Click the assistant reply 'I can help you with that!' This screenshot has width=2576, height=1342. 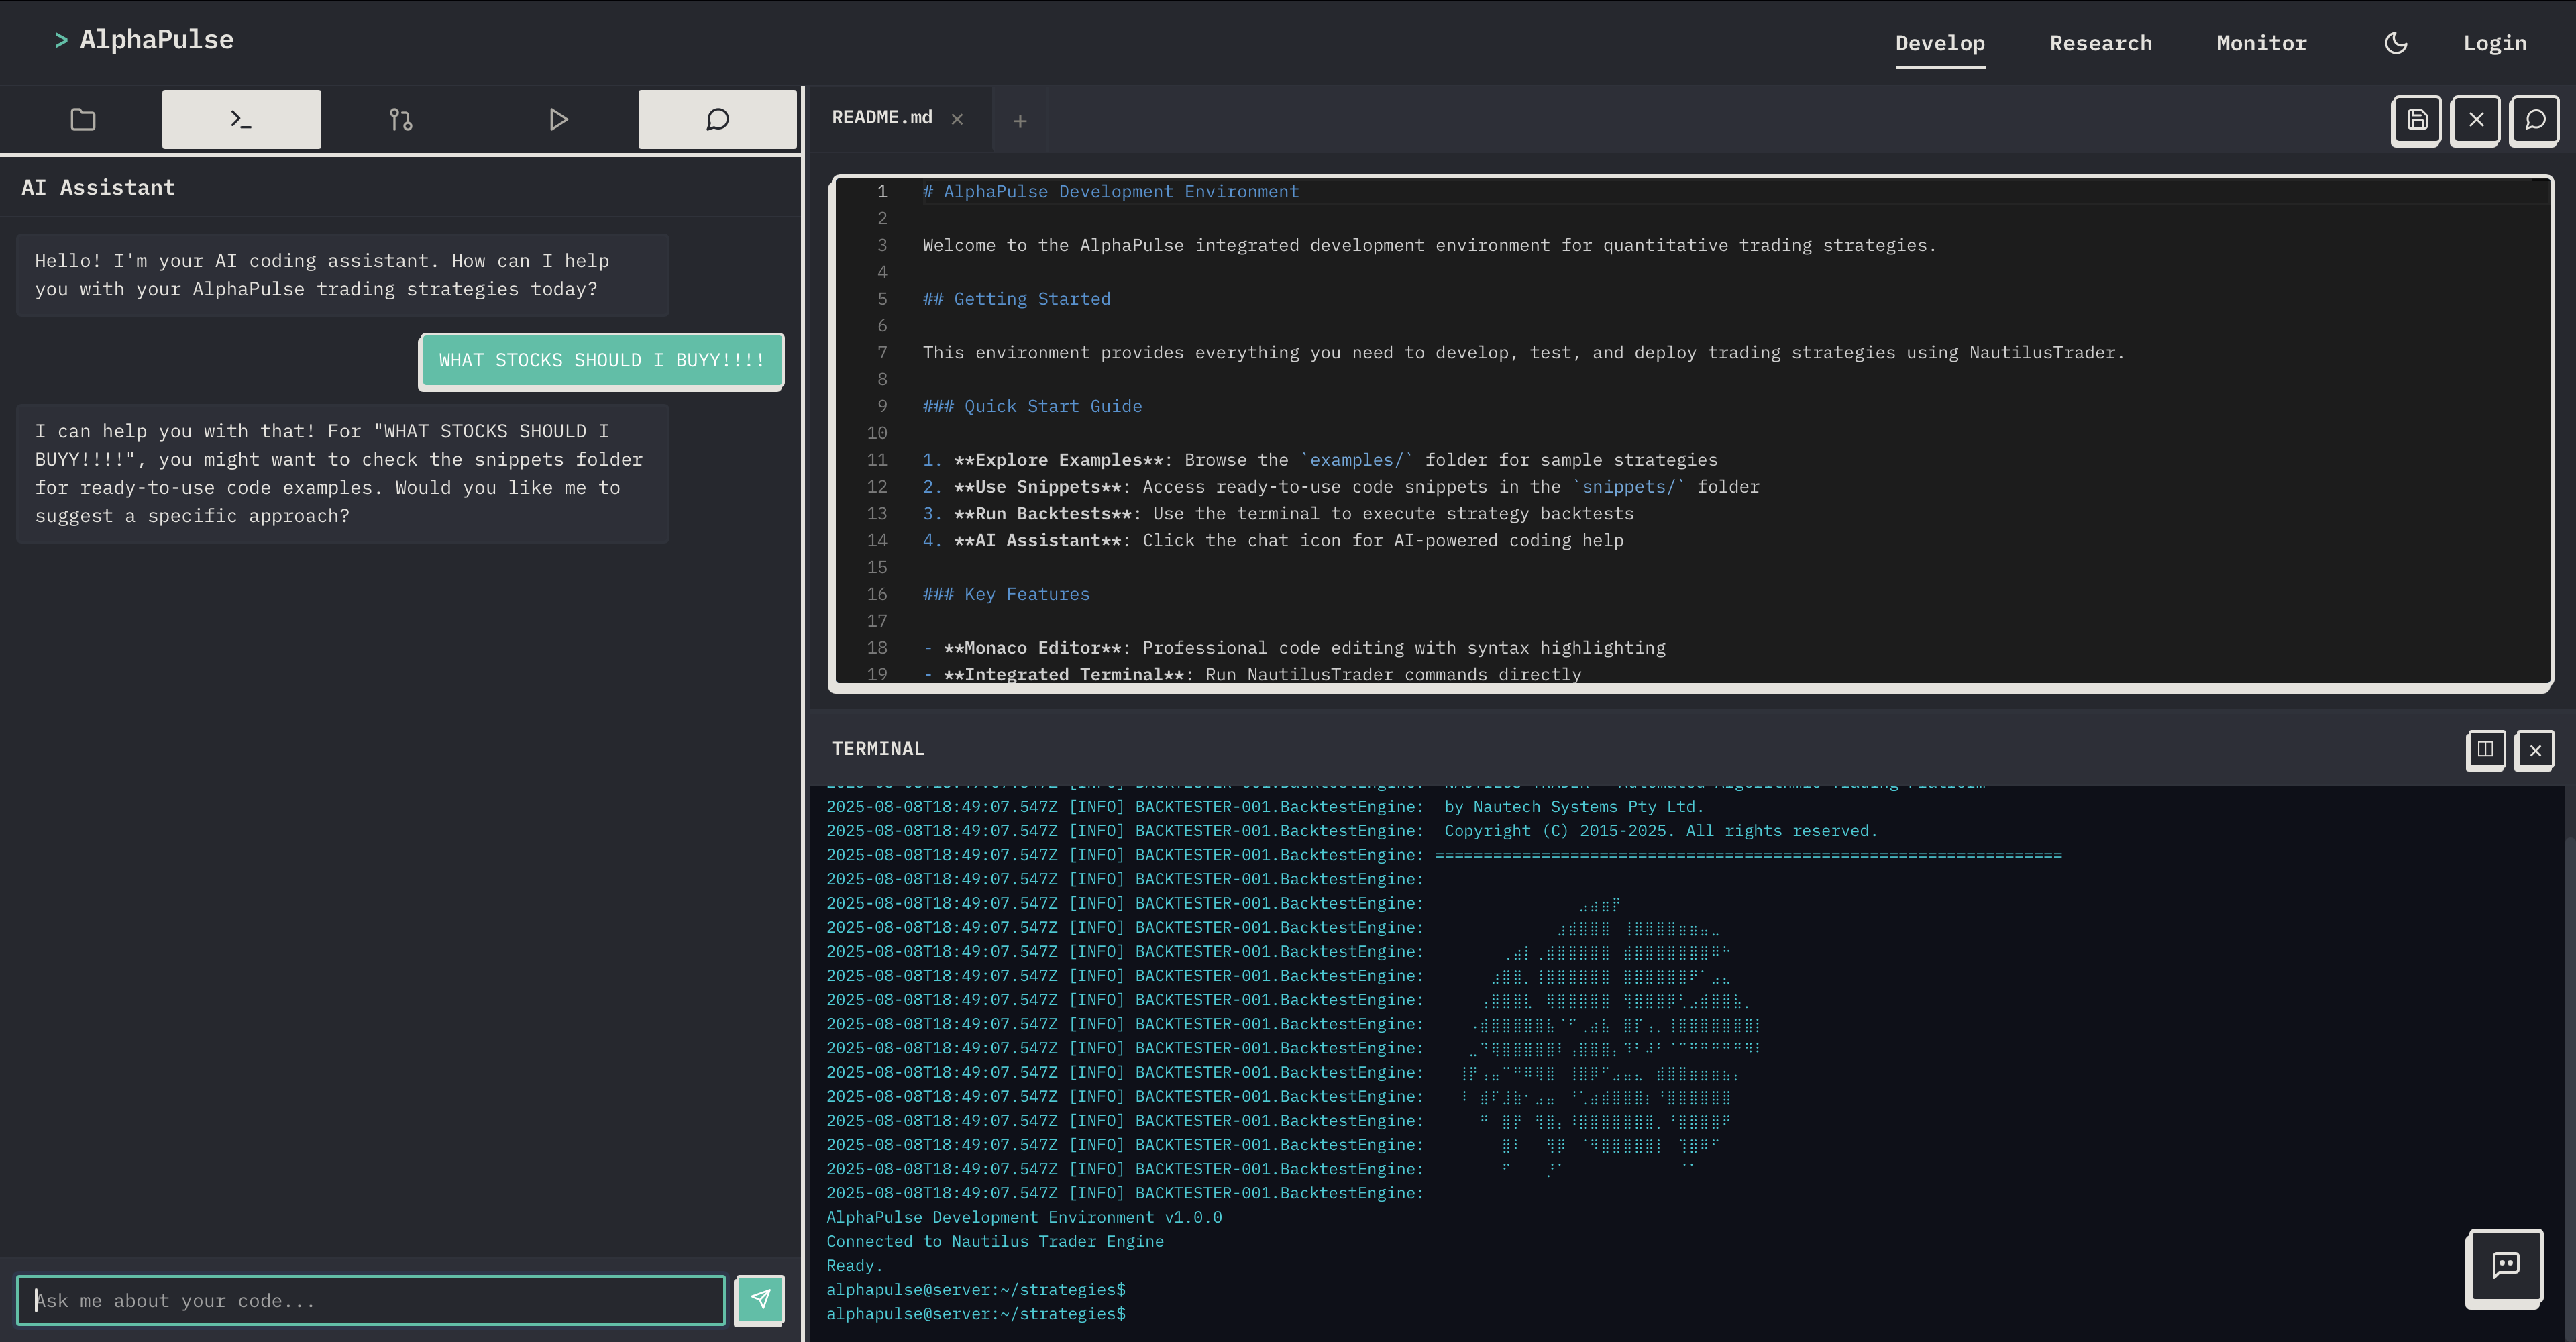342,474
